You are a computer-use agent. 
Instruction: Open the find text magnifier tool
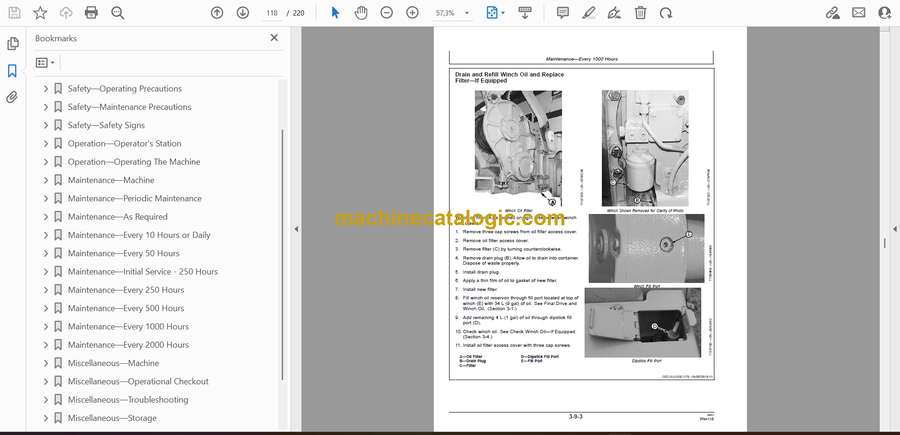pyautogui.click(x=118, y=13)
